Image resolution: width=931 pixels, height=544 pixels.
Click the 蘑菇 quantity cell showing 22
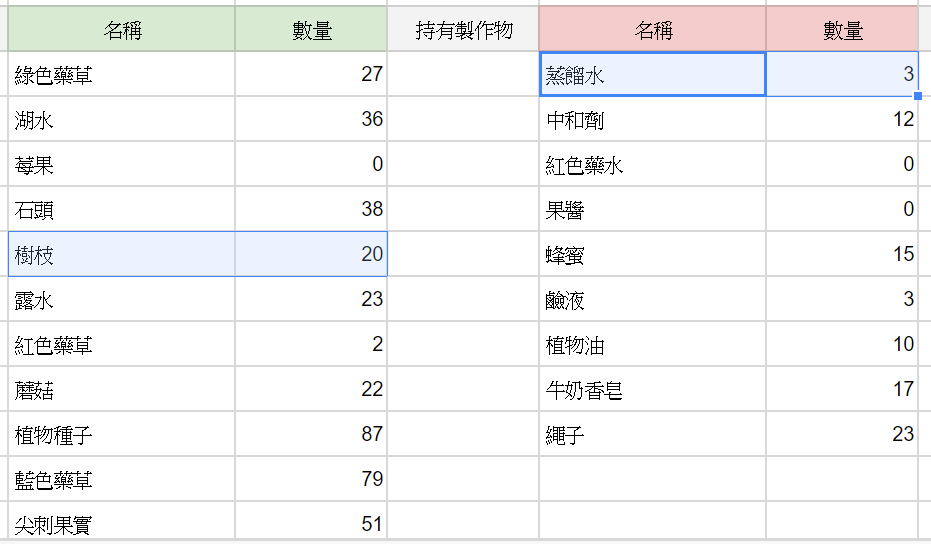311,389
